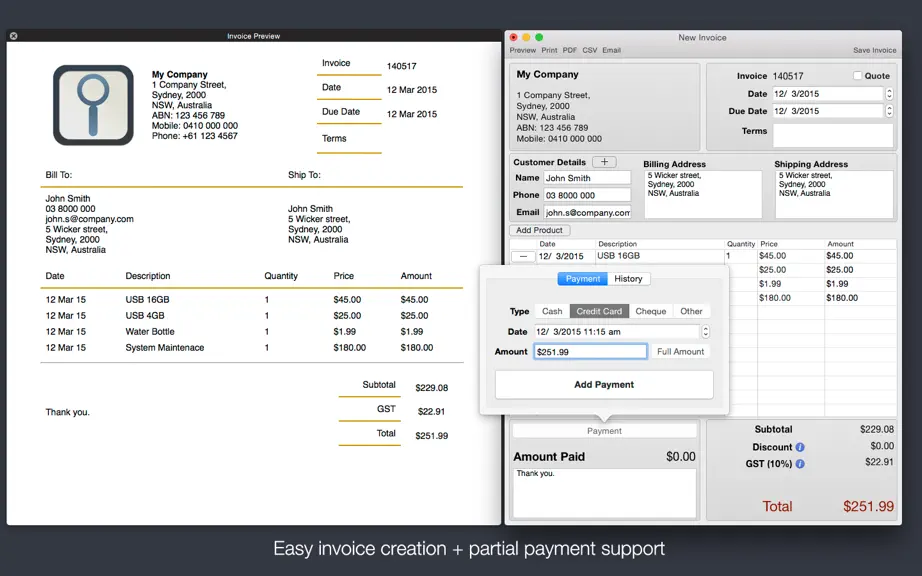This screenshot has width=922, height=576.
Task: Adjust the Due Date stepper
Action: (889, 110)
